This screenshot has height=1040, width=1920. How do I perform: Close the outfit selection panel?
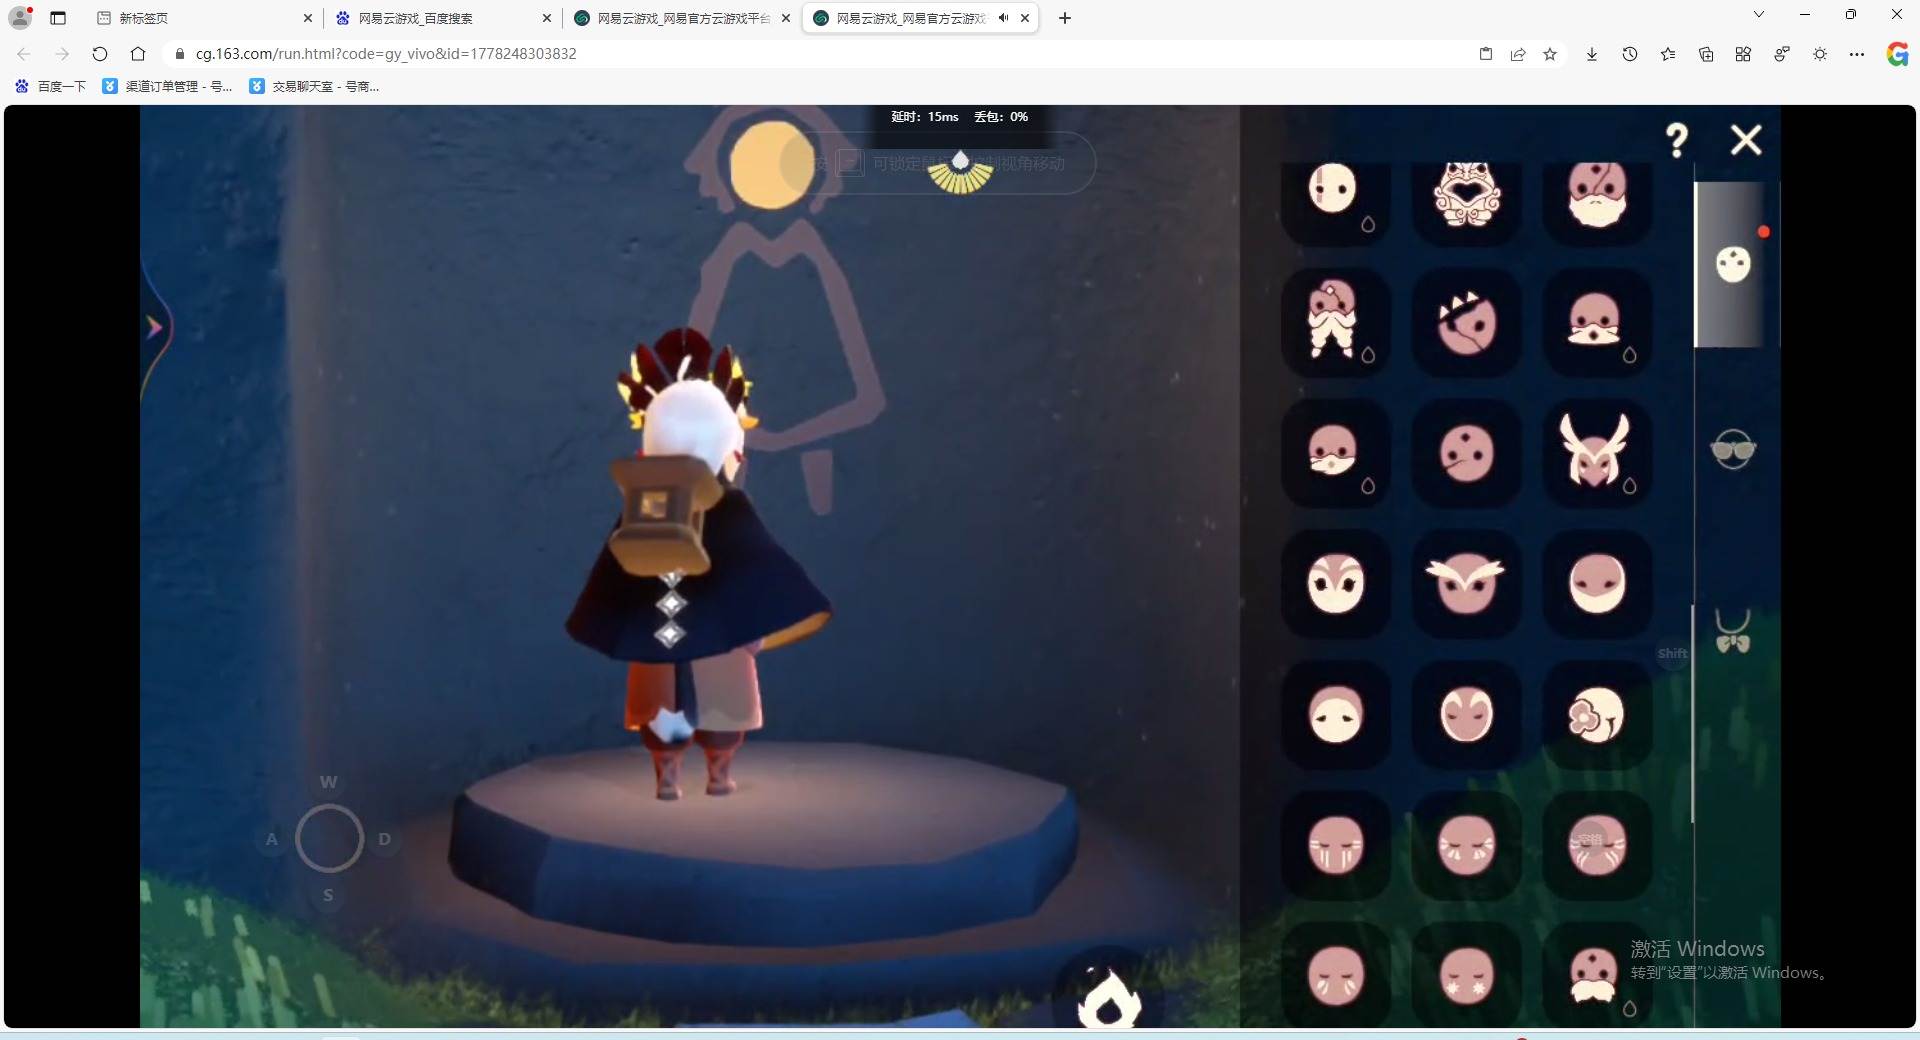1746,140
